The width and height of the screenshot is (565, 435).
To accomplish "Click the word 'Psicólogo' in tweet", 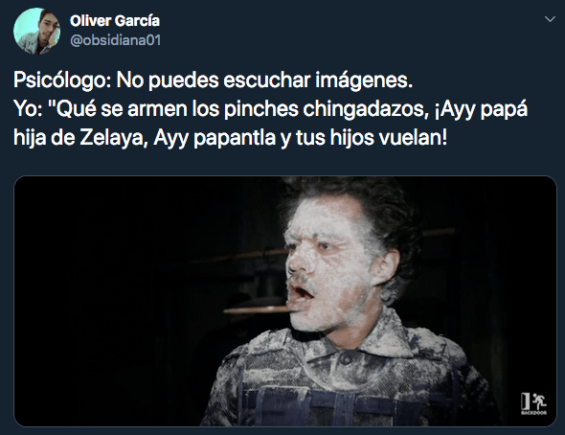I will (x=60, y=80).
